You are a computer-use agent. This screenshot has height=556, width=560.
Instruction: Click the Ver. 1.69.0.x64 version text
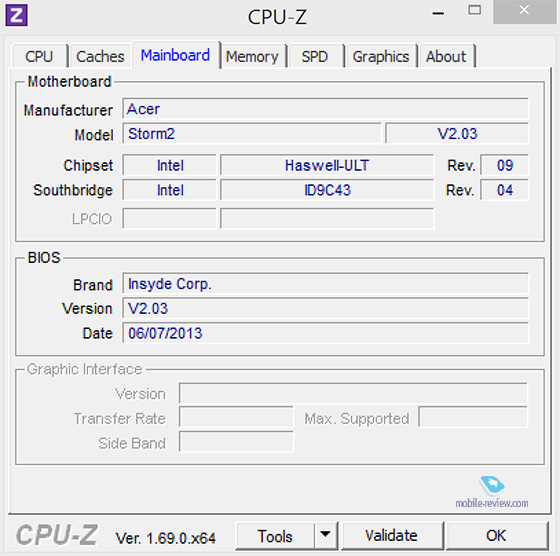point(165,538)
